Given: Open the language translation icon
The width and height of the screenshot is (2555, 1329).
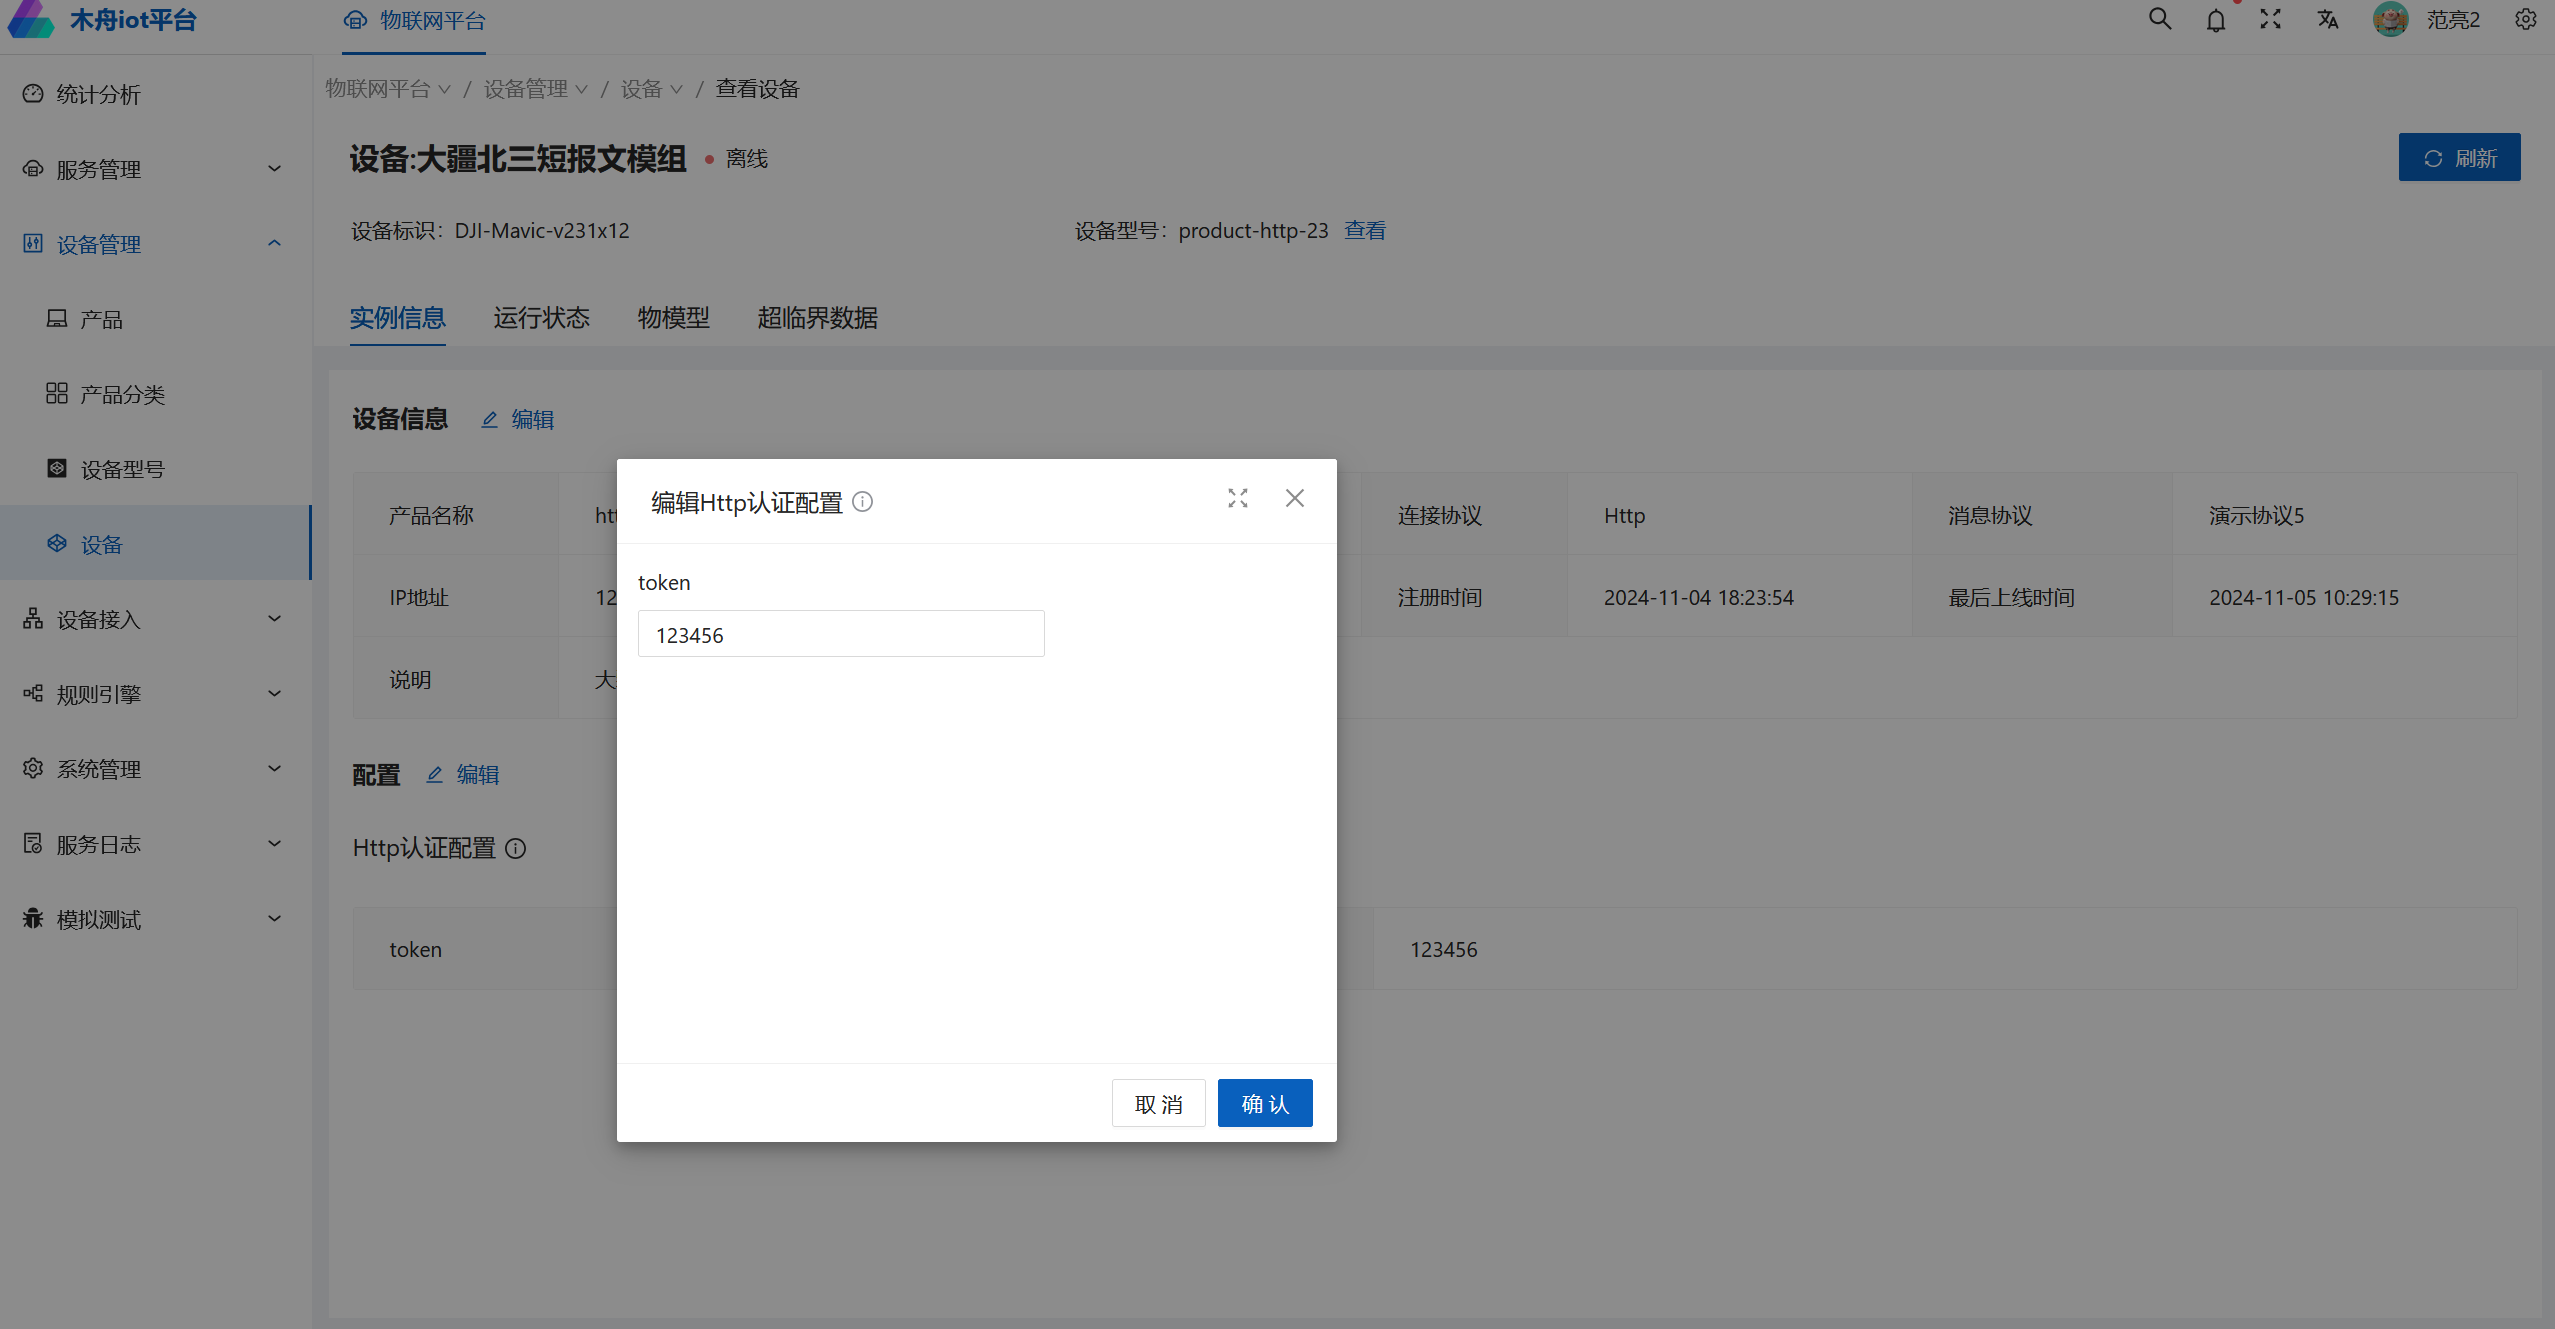Looking at the screenshot, I should click(x=2328, y=19).
